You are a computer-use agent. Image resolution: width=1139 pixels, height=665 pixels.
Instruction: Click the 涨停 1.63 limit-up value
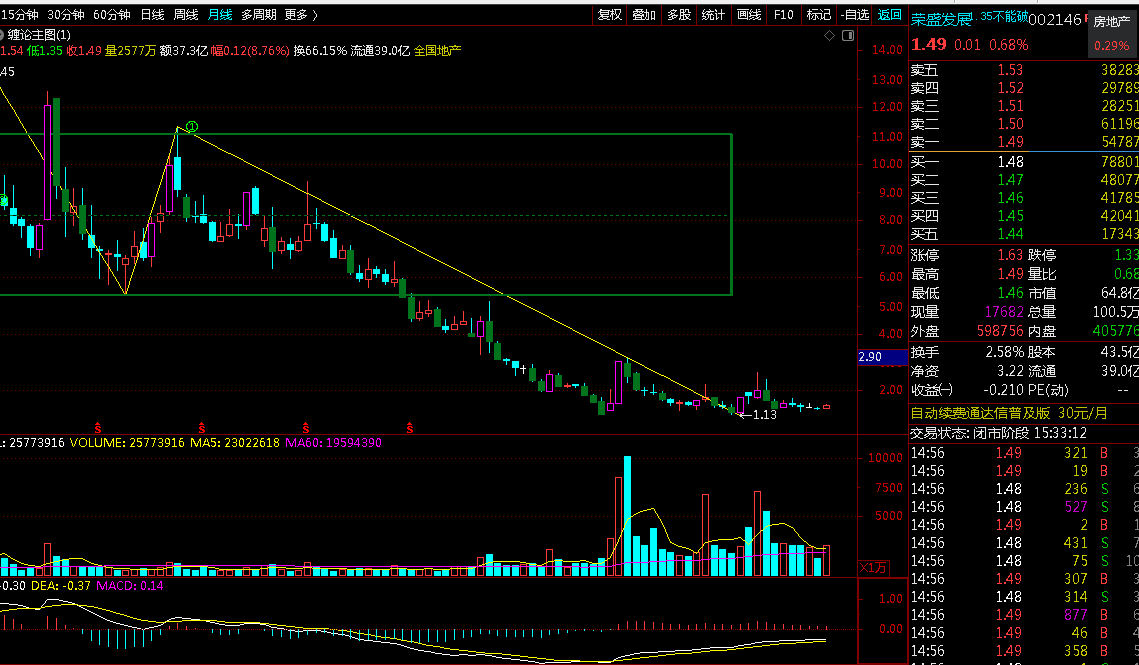[1010, 255]
